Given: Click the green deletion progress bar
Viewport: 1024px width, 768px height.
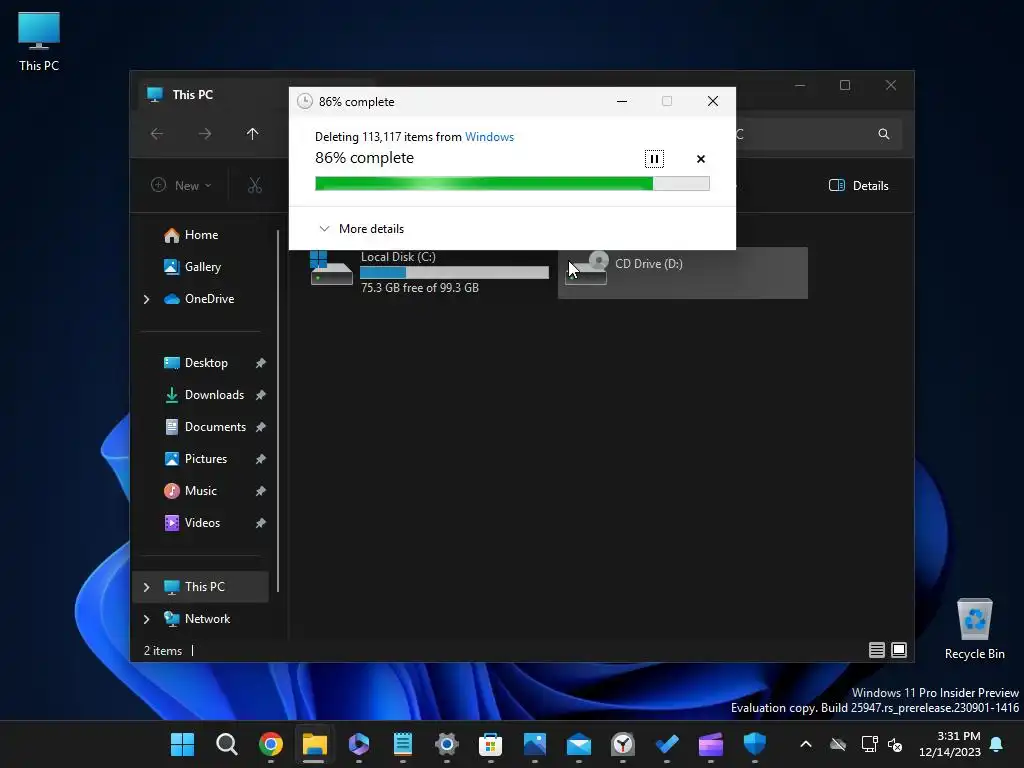Looking at the screenshot, I should (512, 184).
